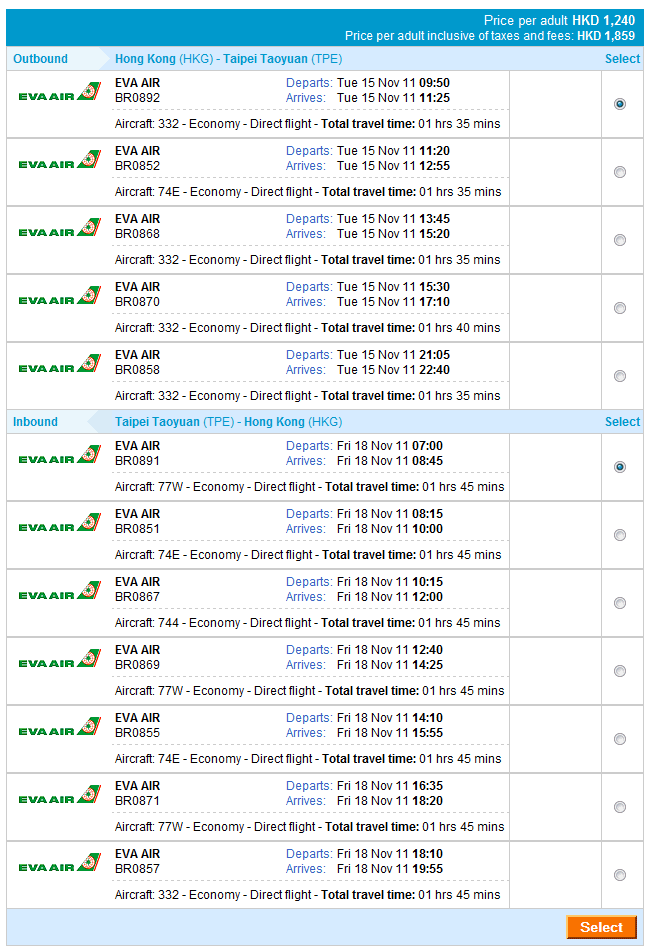
Task: Select inbound flight BR0851 radio button
Action: click(620, 535)
